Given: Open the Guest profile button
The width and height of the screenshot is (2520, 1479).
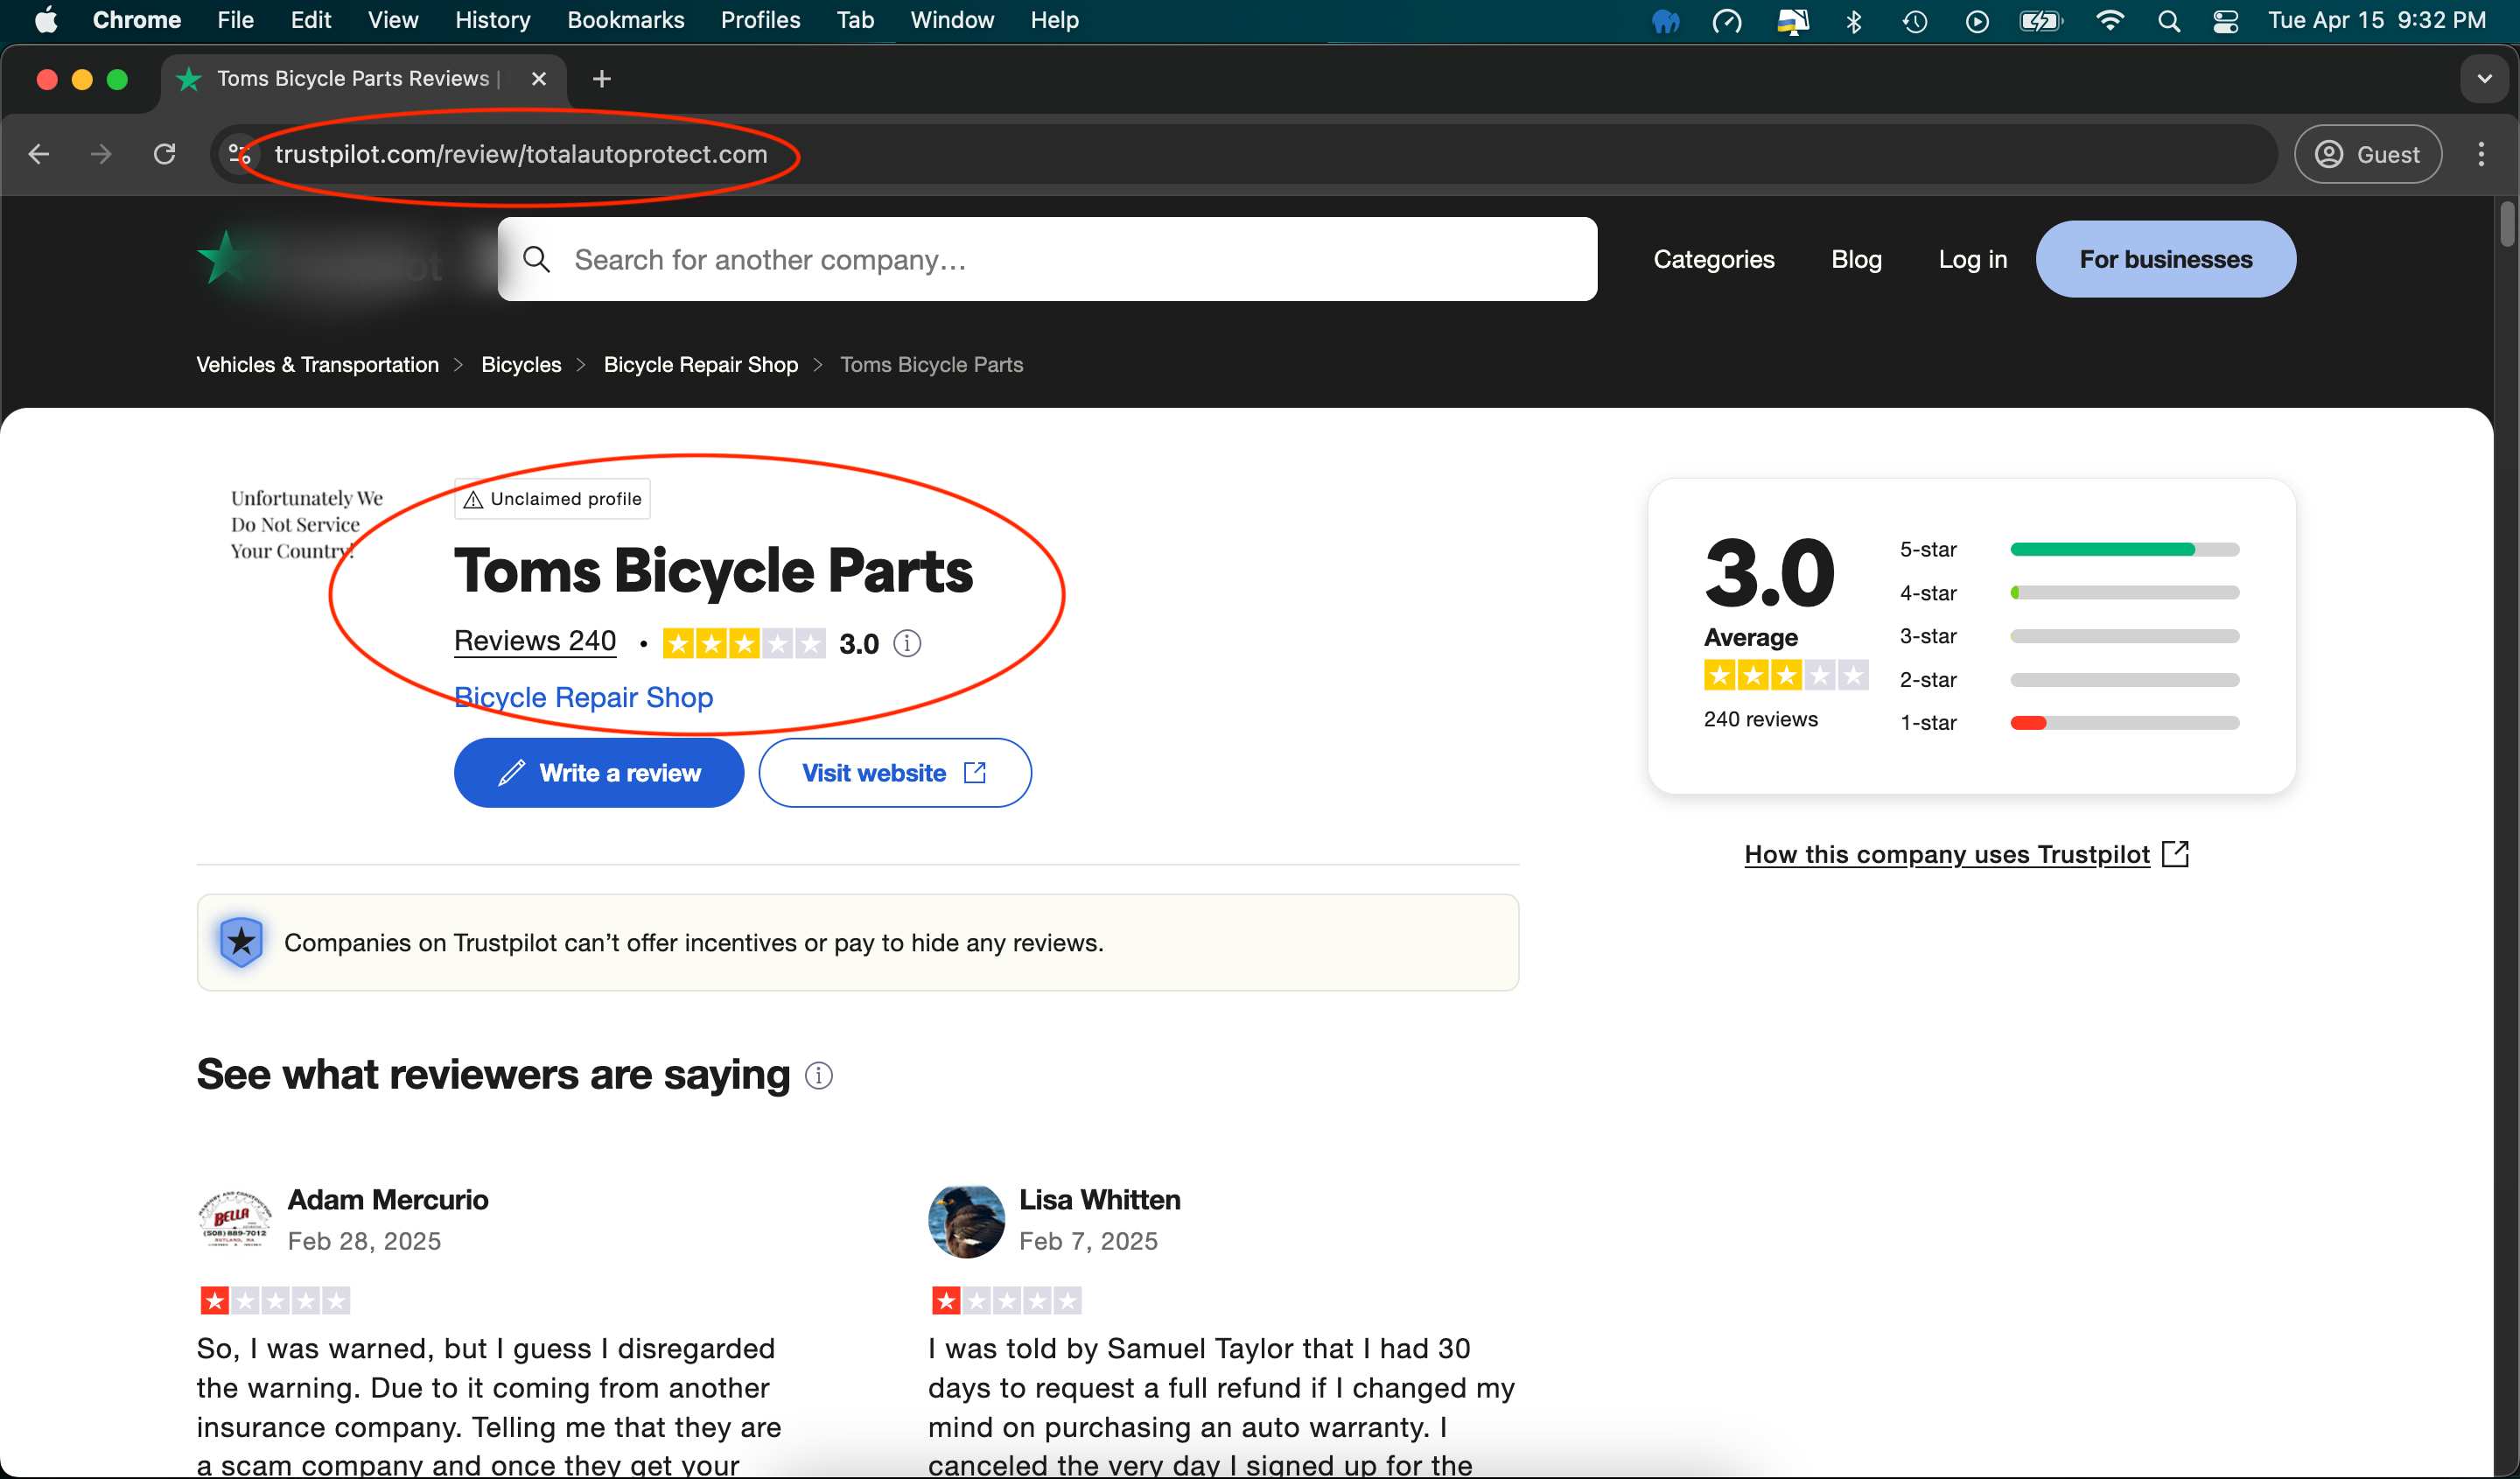Looking at the screenshot, I should (x=2368, y=154).
